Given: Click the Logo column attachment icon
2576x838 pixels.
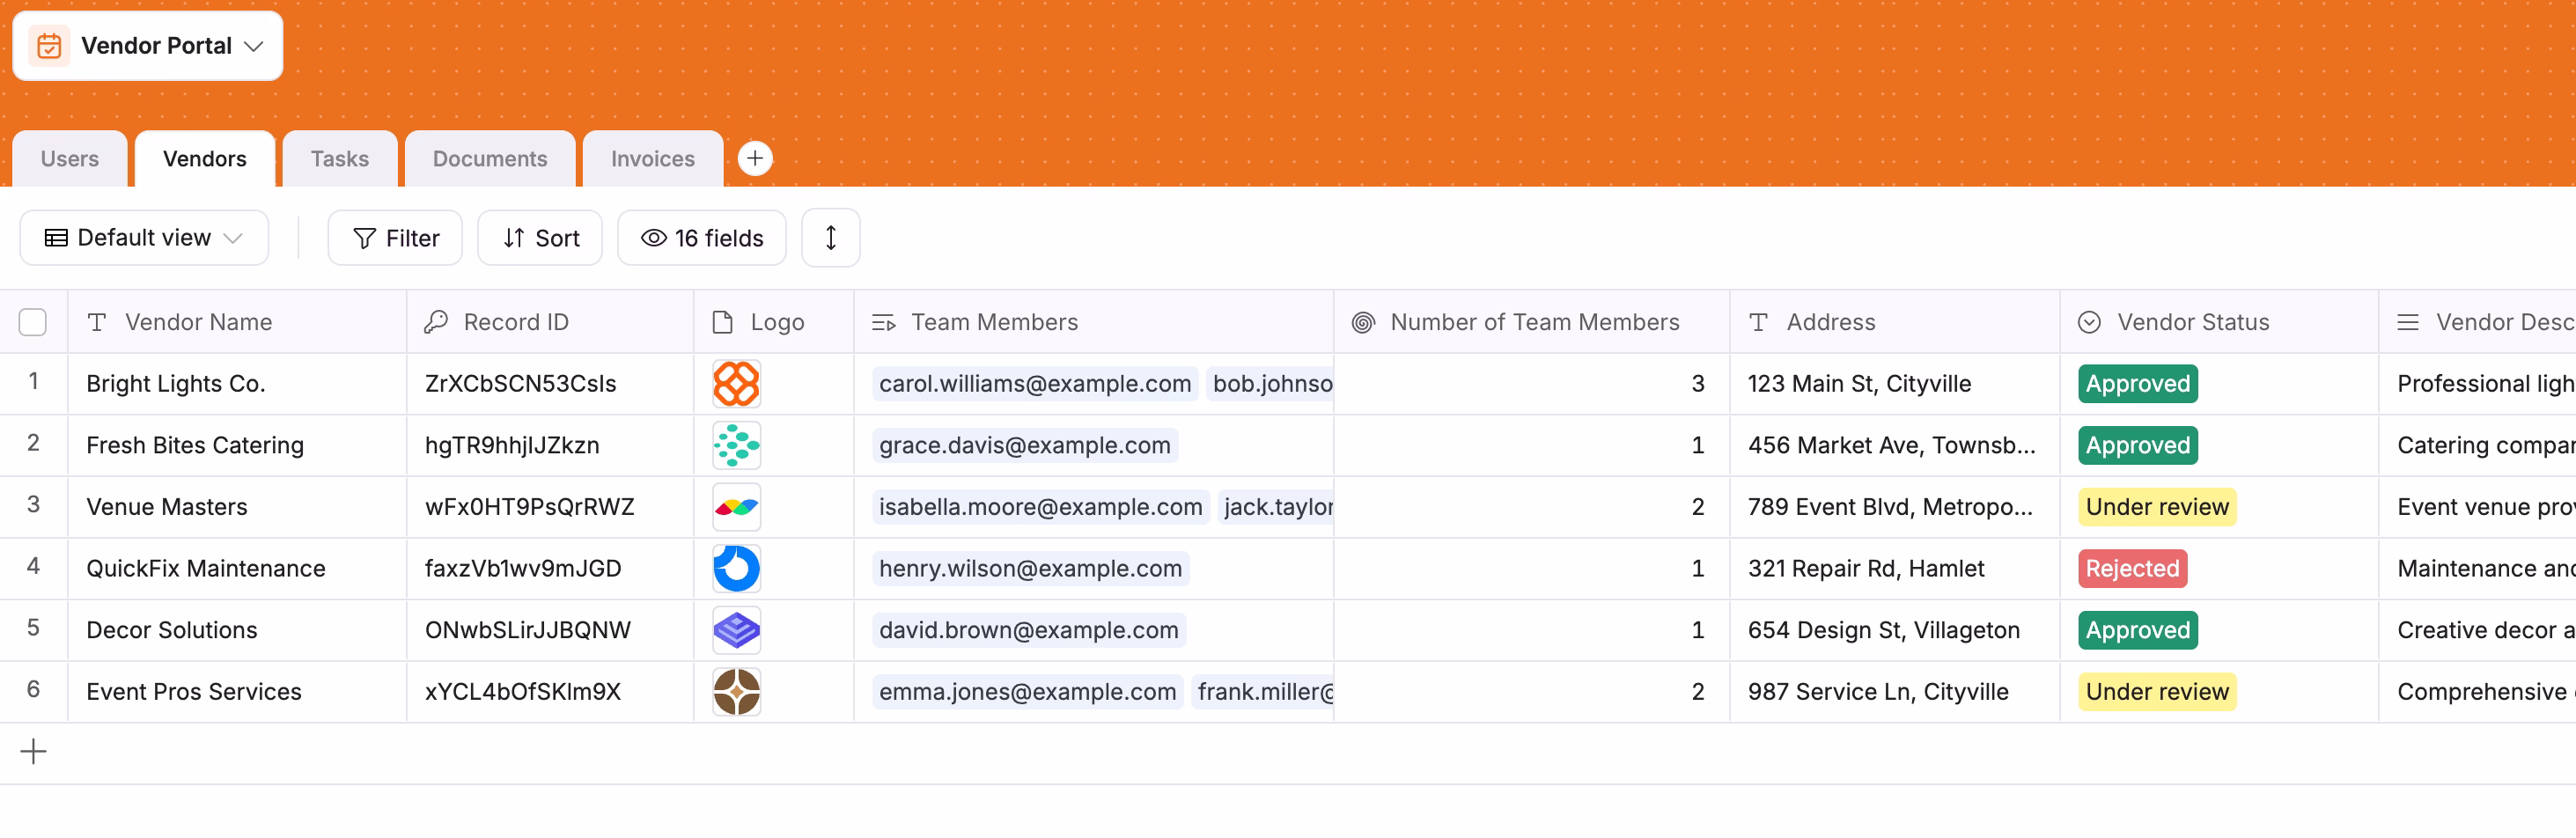Looking at the screenshot, I should [x=721, y=321].
